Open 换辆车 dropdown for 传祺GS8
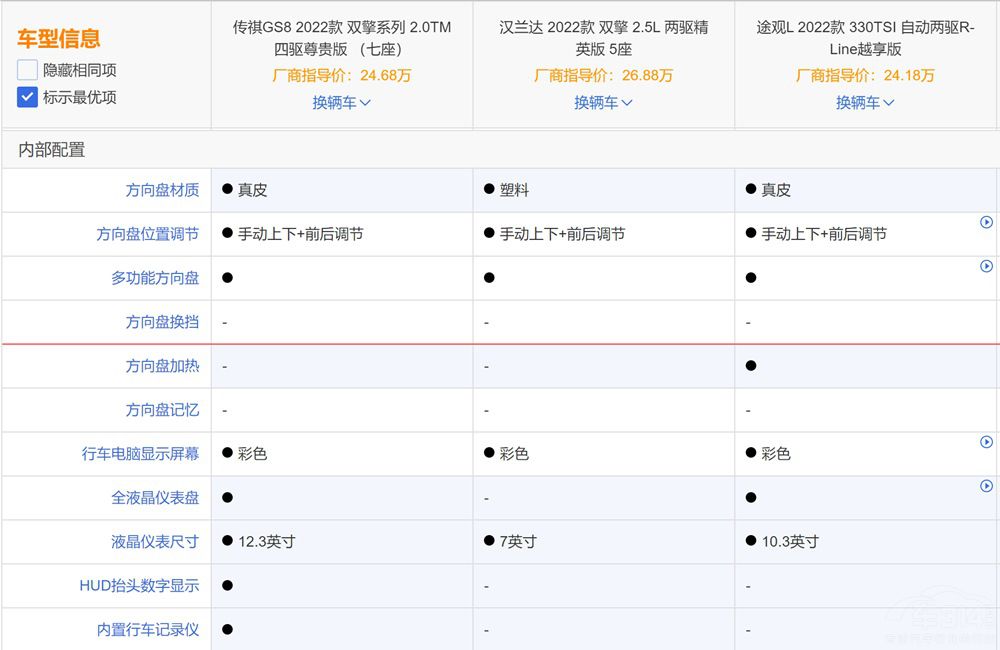Viewport: 1000px width, 650px height. click(341, 102)
